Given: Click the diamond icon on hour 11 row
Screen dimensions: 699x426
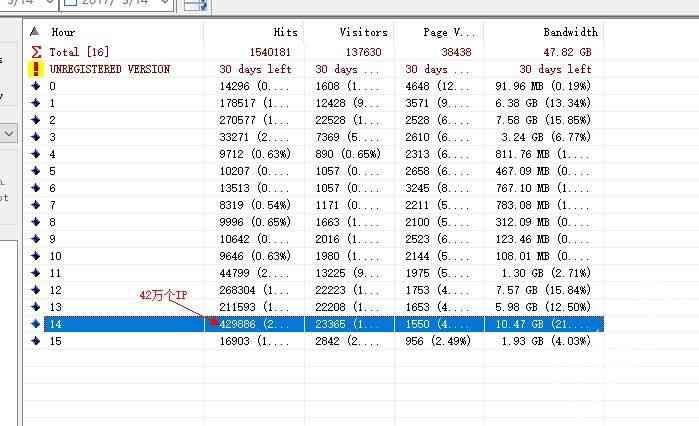Looking at the screenshot, I should pyautogui.click(x=36, y=273).
